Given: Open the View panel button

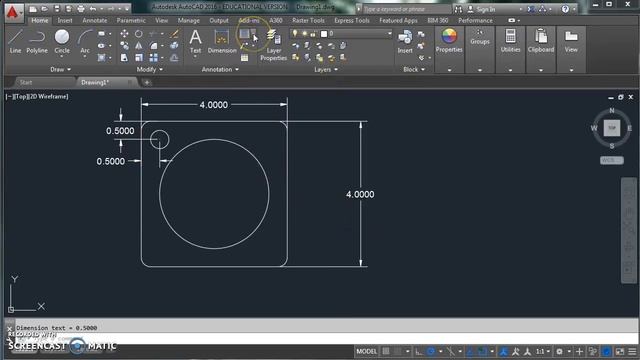Looking at the screenshot, I should pos(571,41).
